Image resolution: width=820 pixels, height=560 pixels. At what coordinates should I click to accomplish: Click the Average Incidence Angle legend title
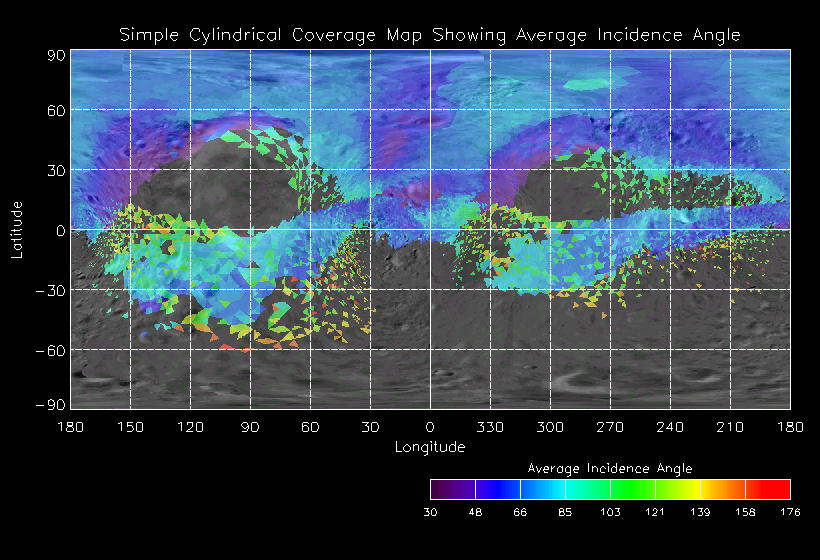[x=610, y=468]
